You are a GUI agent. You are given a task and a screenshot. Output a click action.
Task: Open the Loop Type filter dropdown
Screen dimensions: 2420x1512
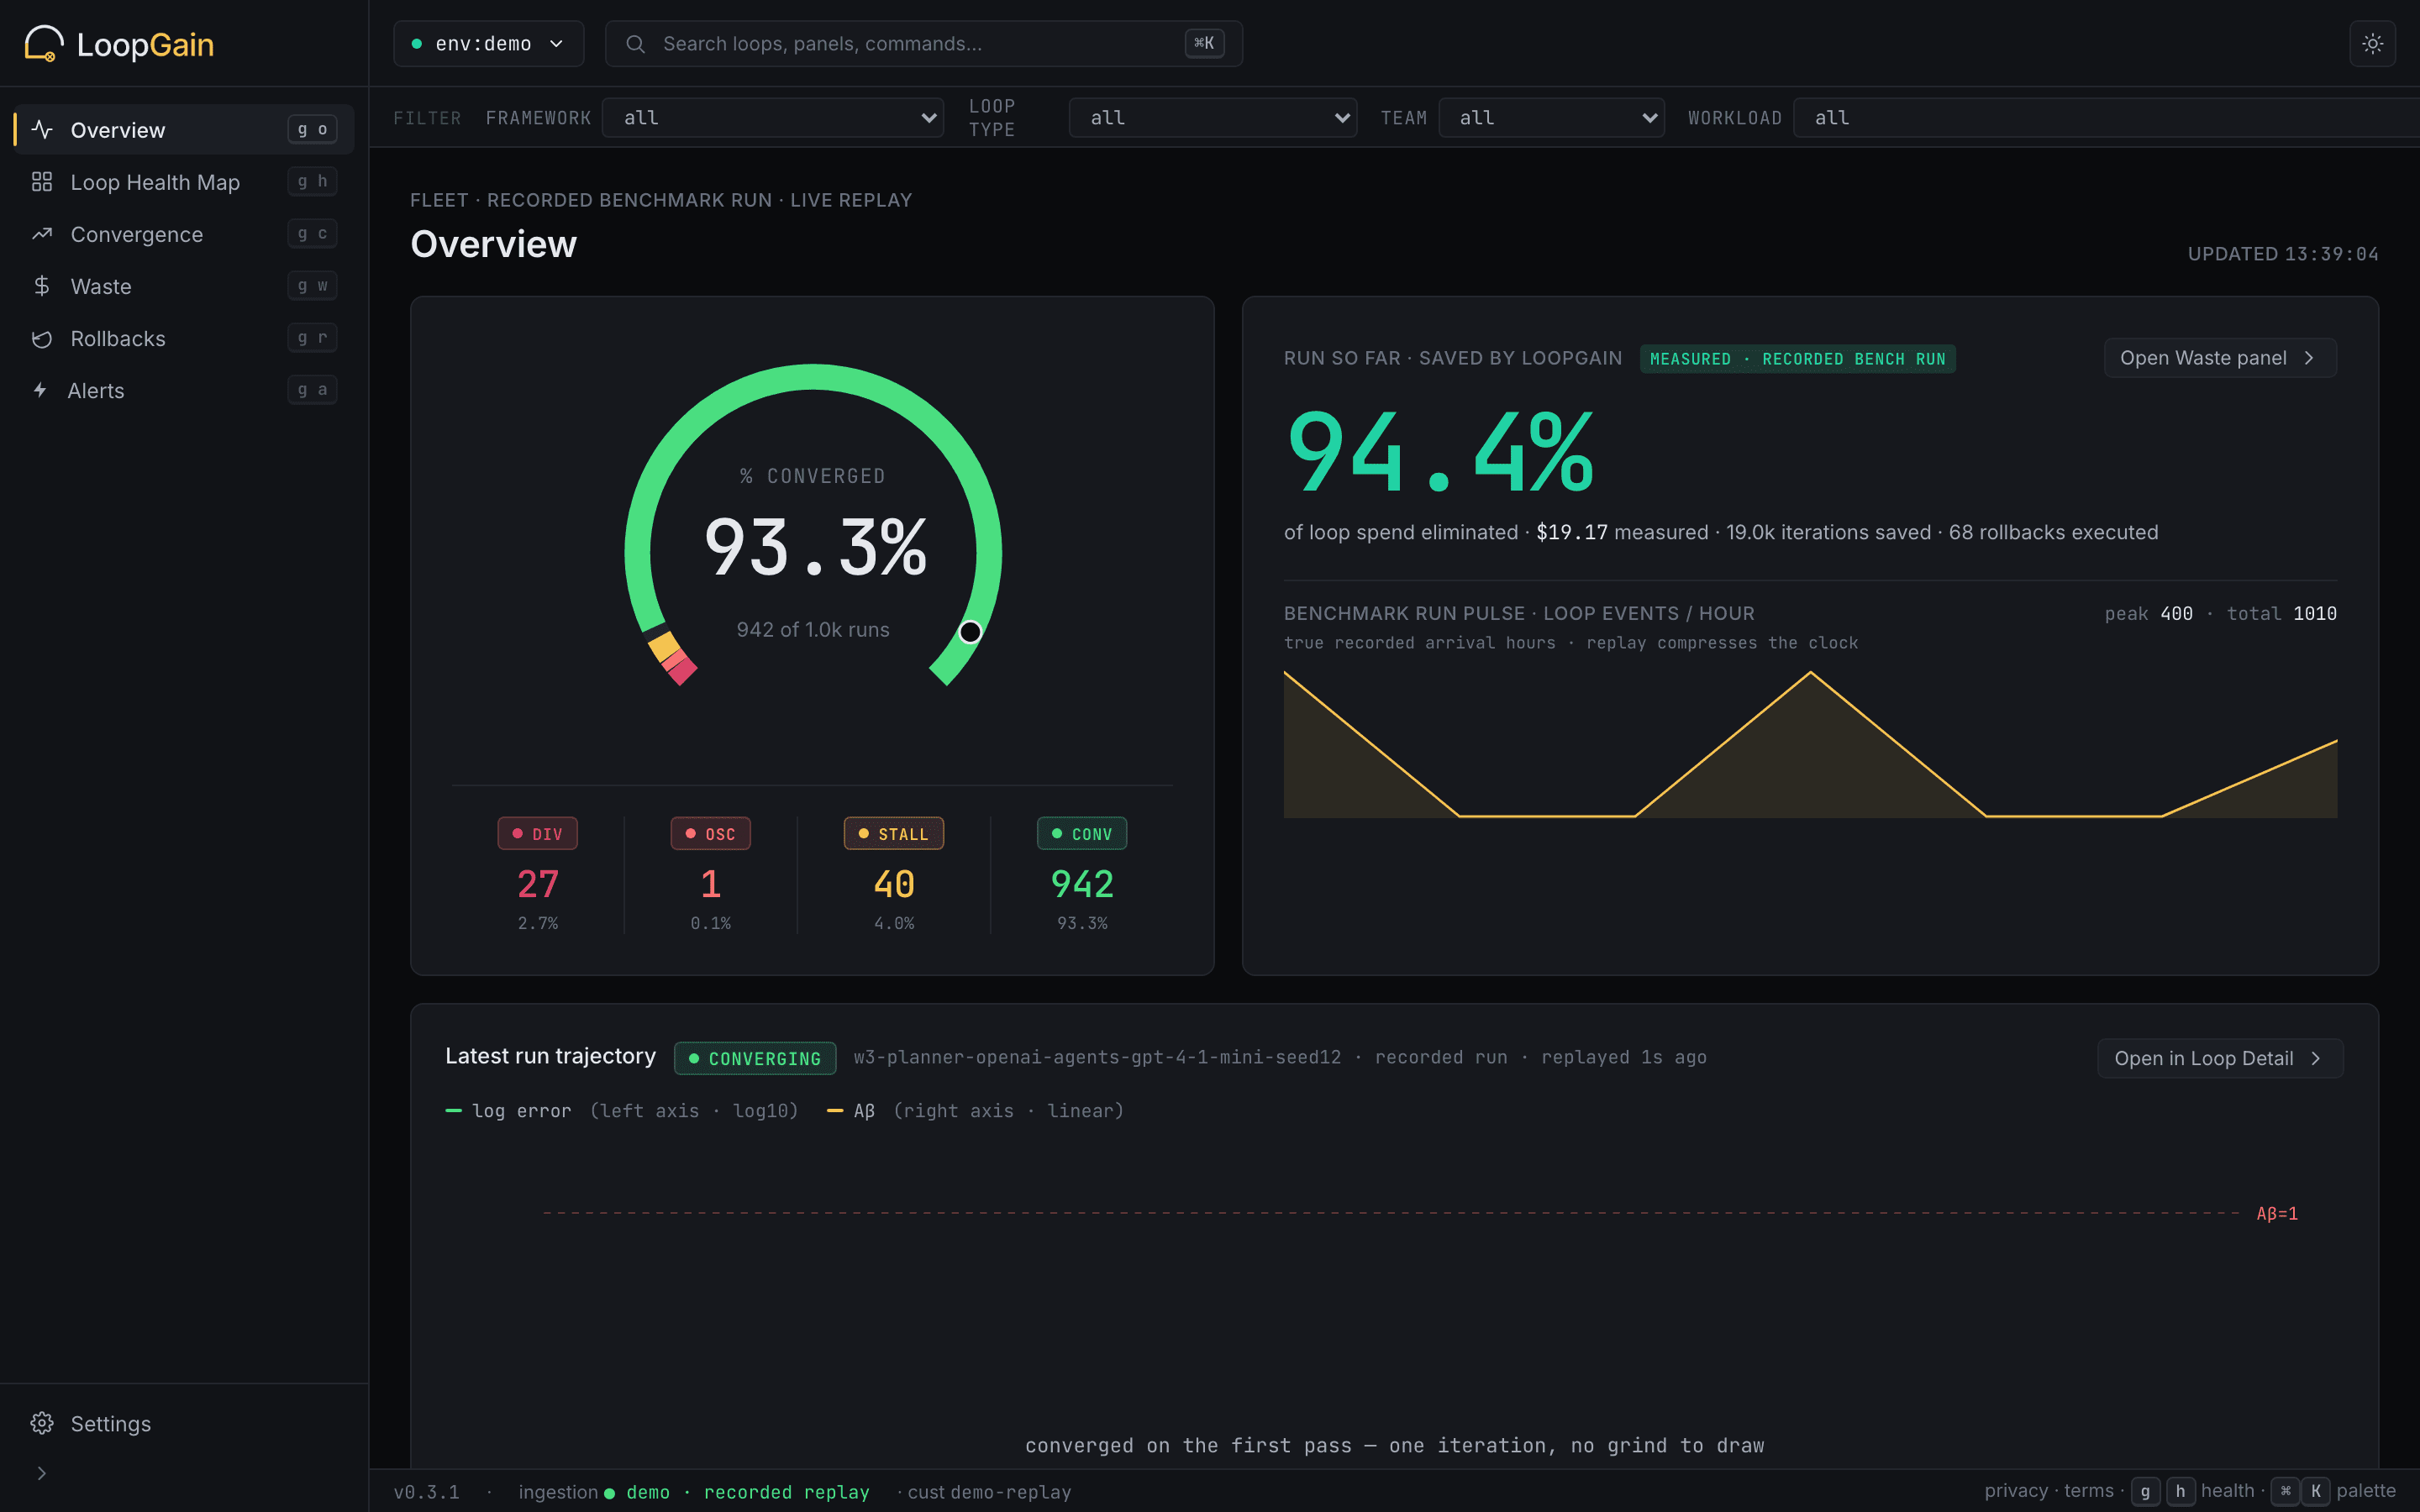point(1212,117)
